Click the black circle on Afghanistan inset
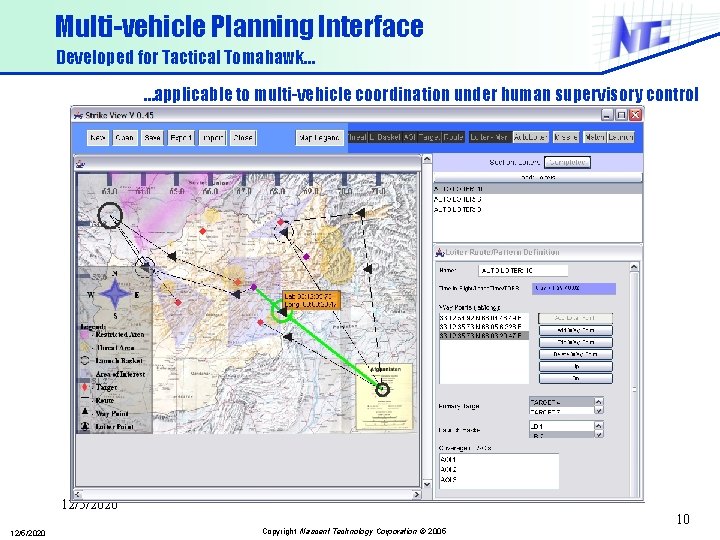Viewport: 720px width, 540px height. 382,390
